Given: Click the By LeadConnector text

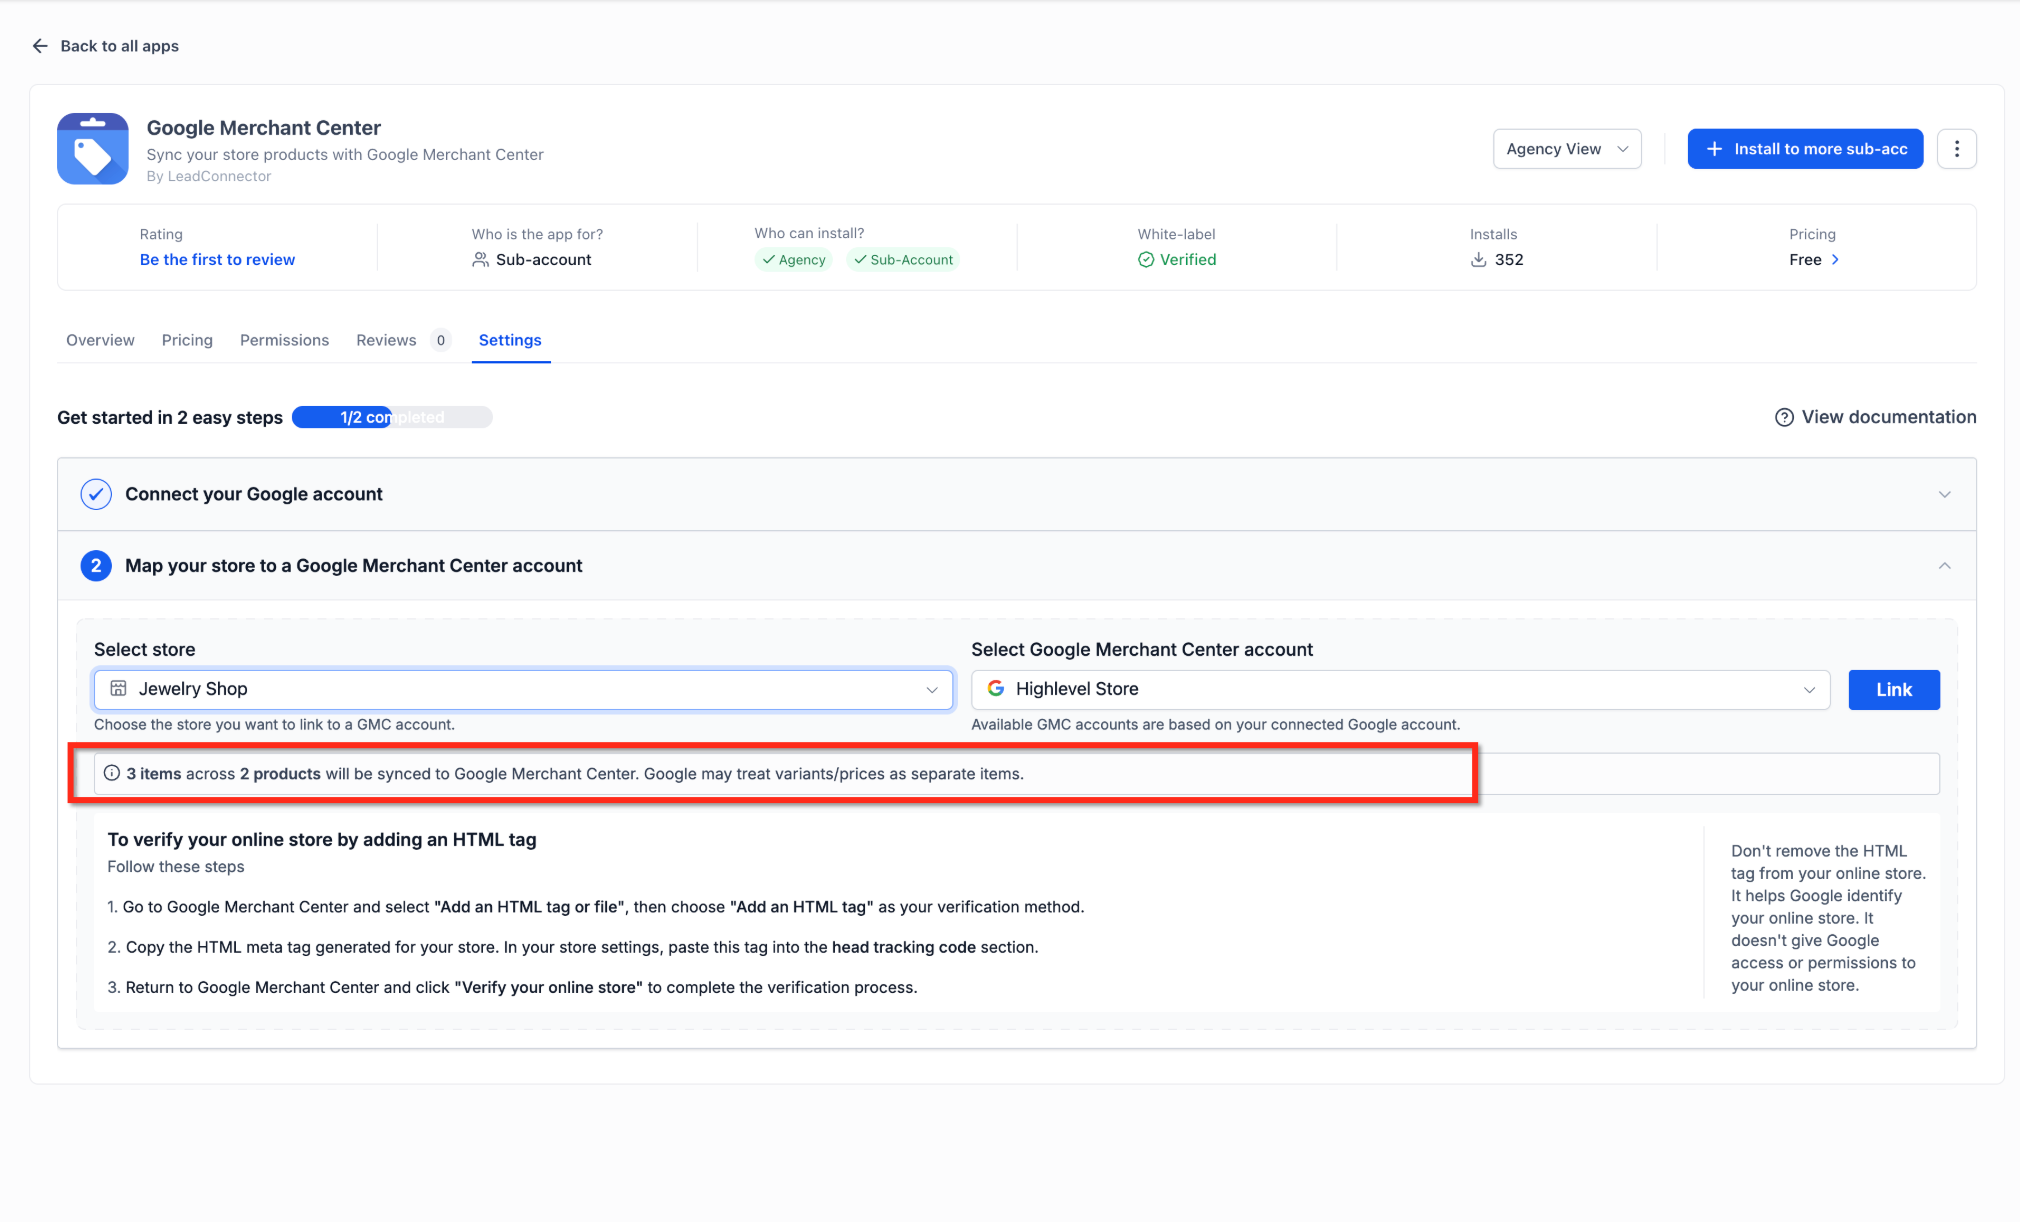Looking at the screenshot, I should pos(209,177).
